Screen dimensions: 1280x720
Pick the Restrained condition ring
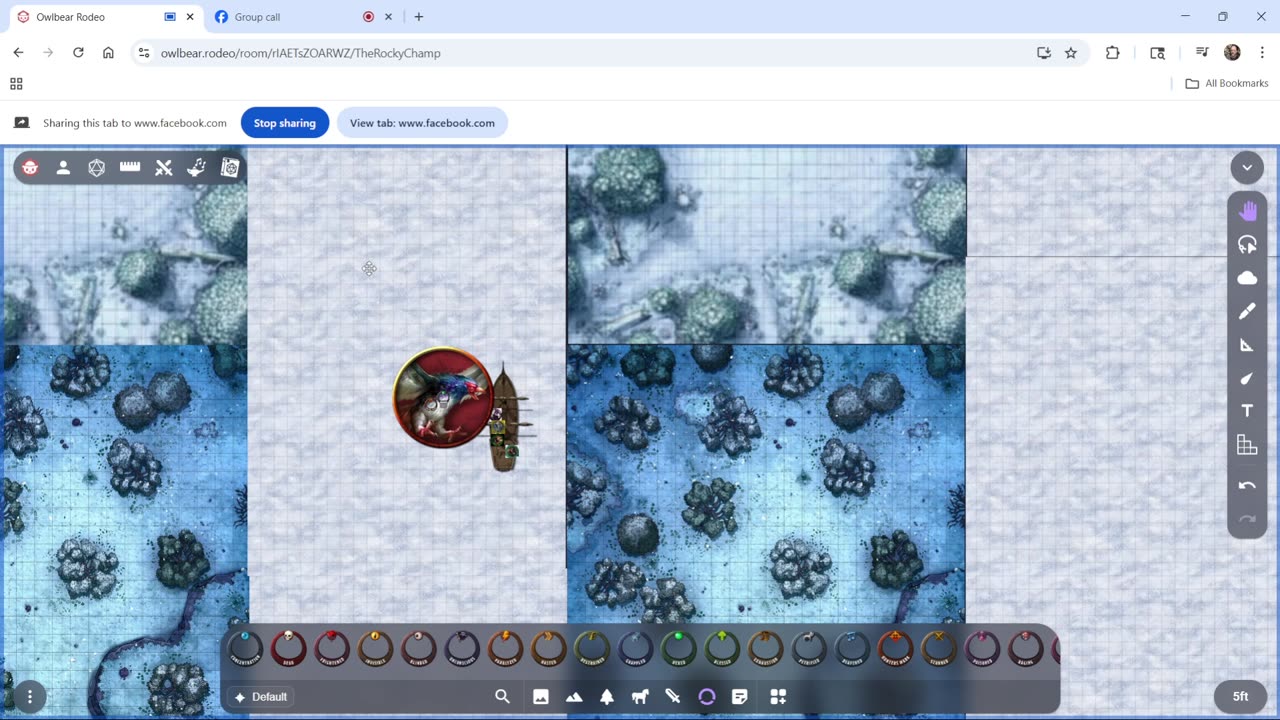pyautogui.click(x=592, y=649)
